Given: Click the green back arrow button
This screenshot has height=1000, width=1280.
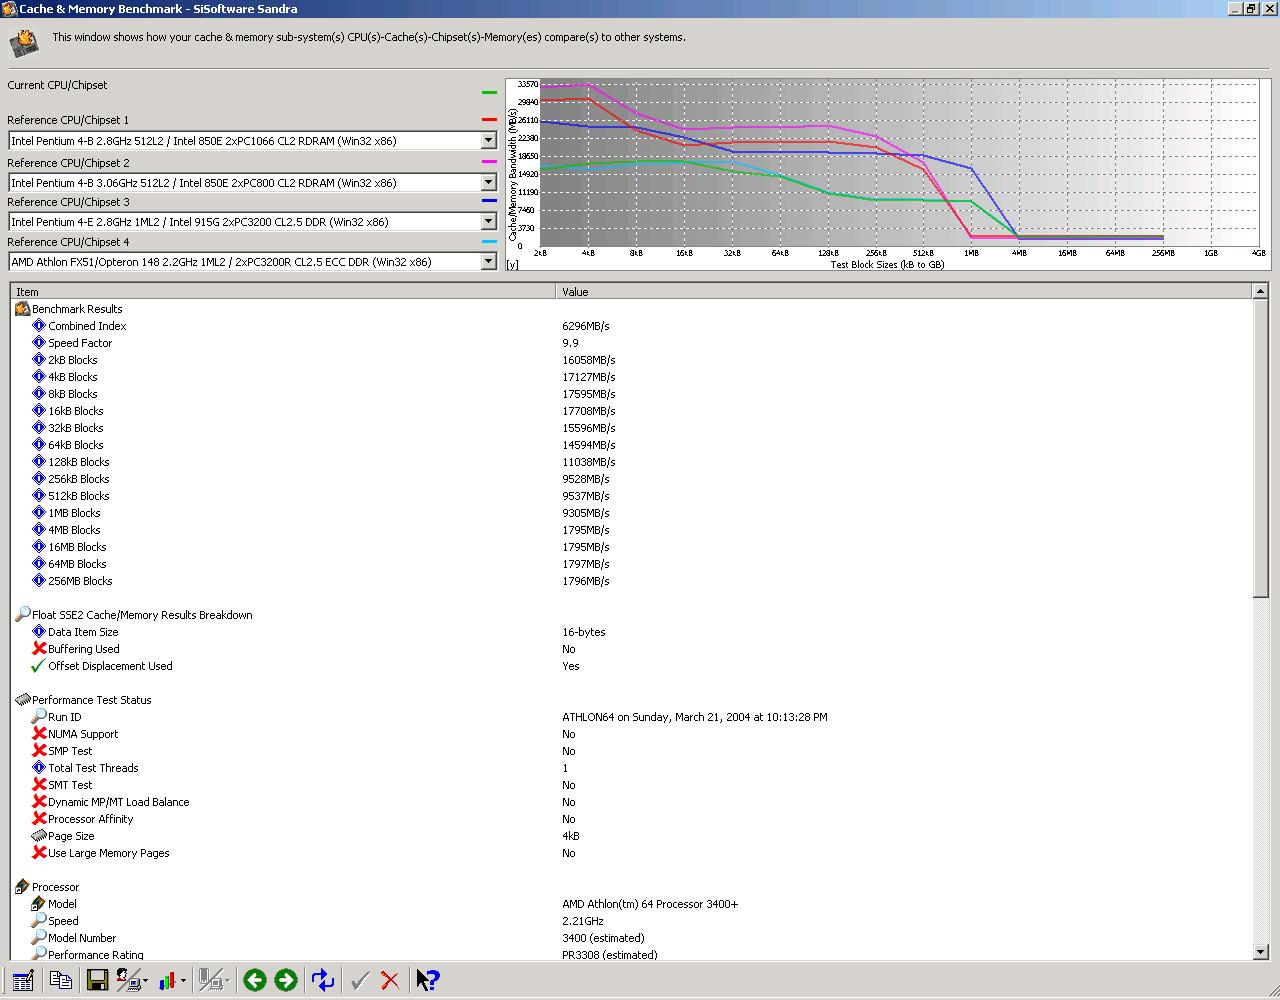Looking at the screenshot, I should [x=254, y=980].
